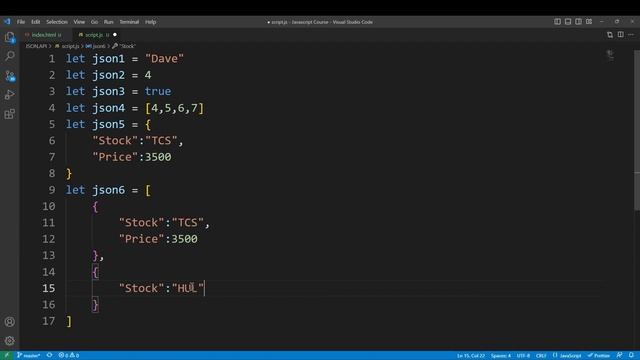Open changes with the compare icon

(x=610, y=35)
